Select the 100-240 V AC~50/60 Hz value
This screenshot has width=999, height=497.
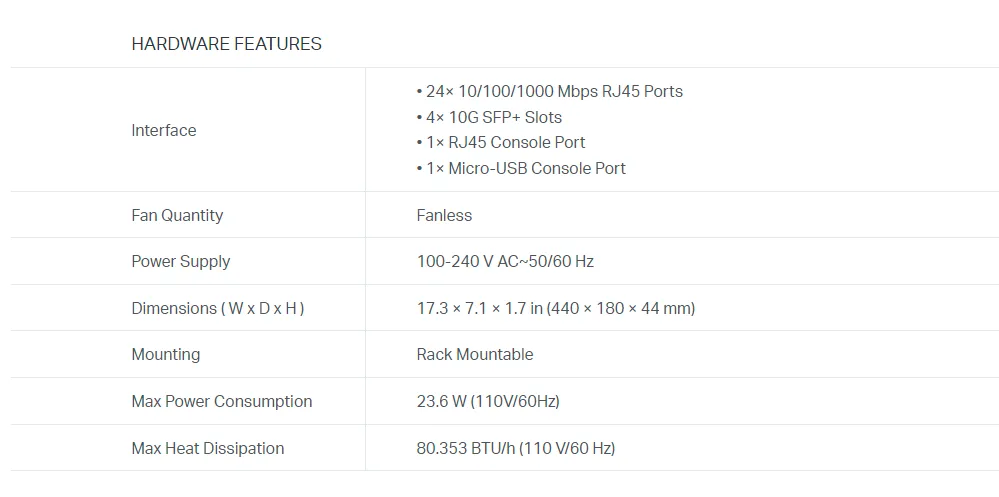pyautogui.click(x=505, y=262)
